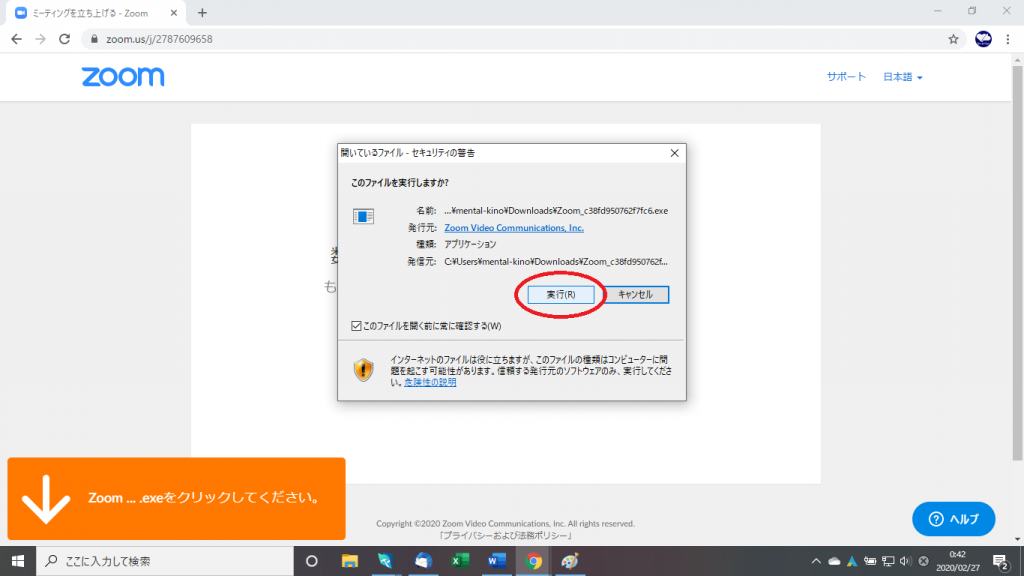Image resolution: width=1024 pixels, height=576 pixels.
Task: Click the ヘルプ help button
Action: [953, 519]
